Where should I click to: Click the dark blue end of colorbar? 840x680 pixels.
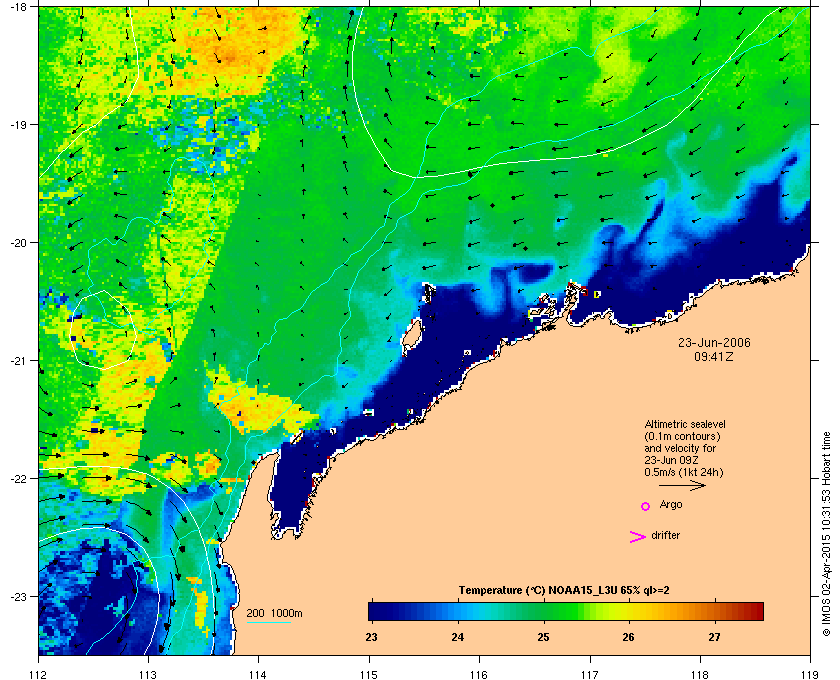coord(374,611)
